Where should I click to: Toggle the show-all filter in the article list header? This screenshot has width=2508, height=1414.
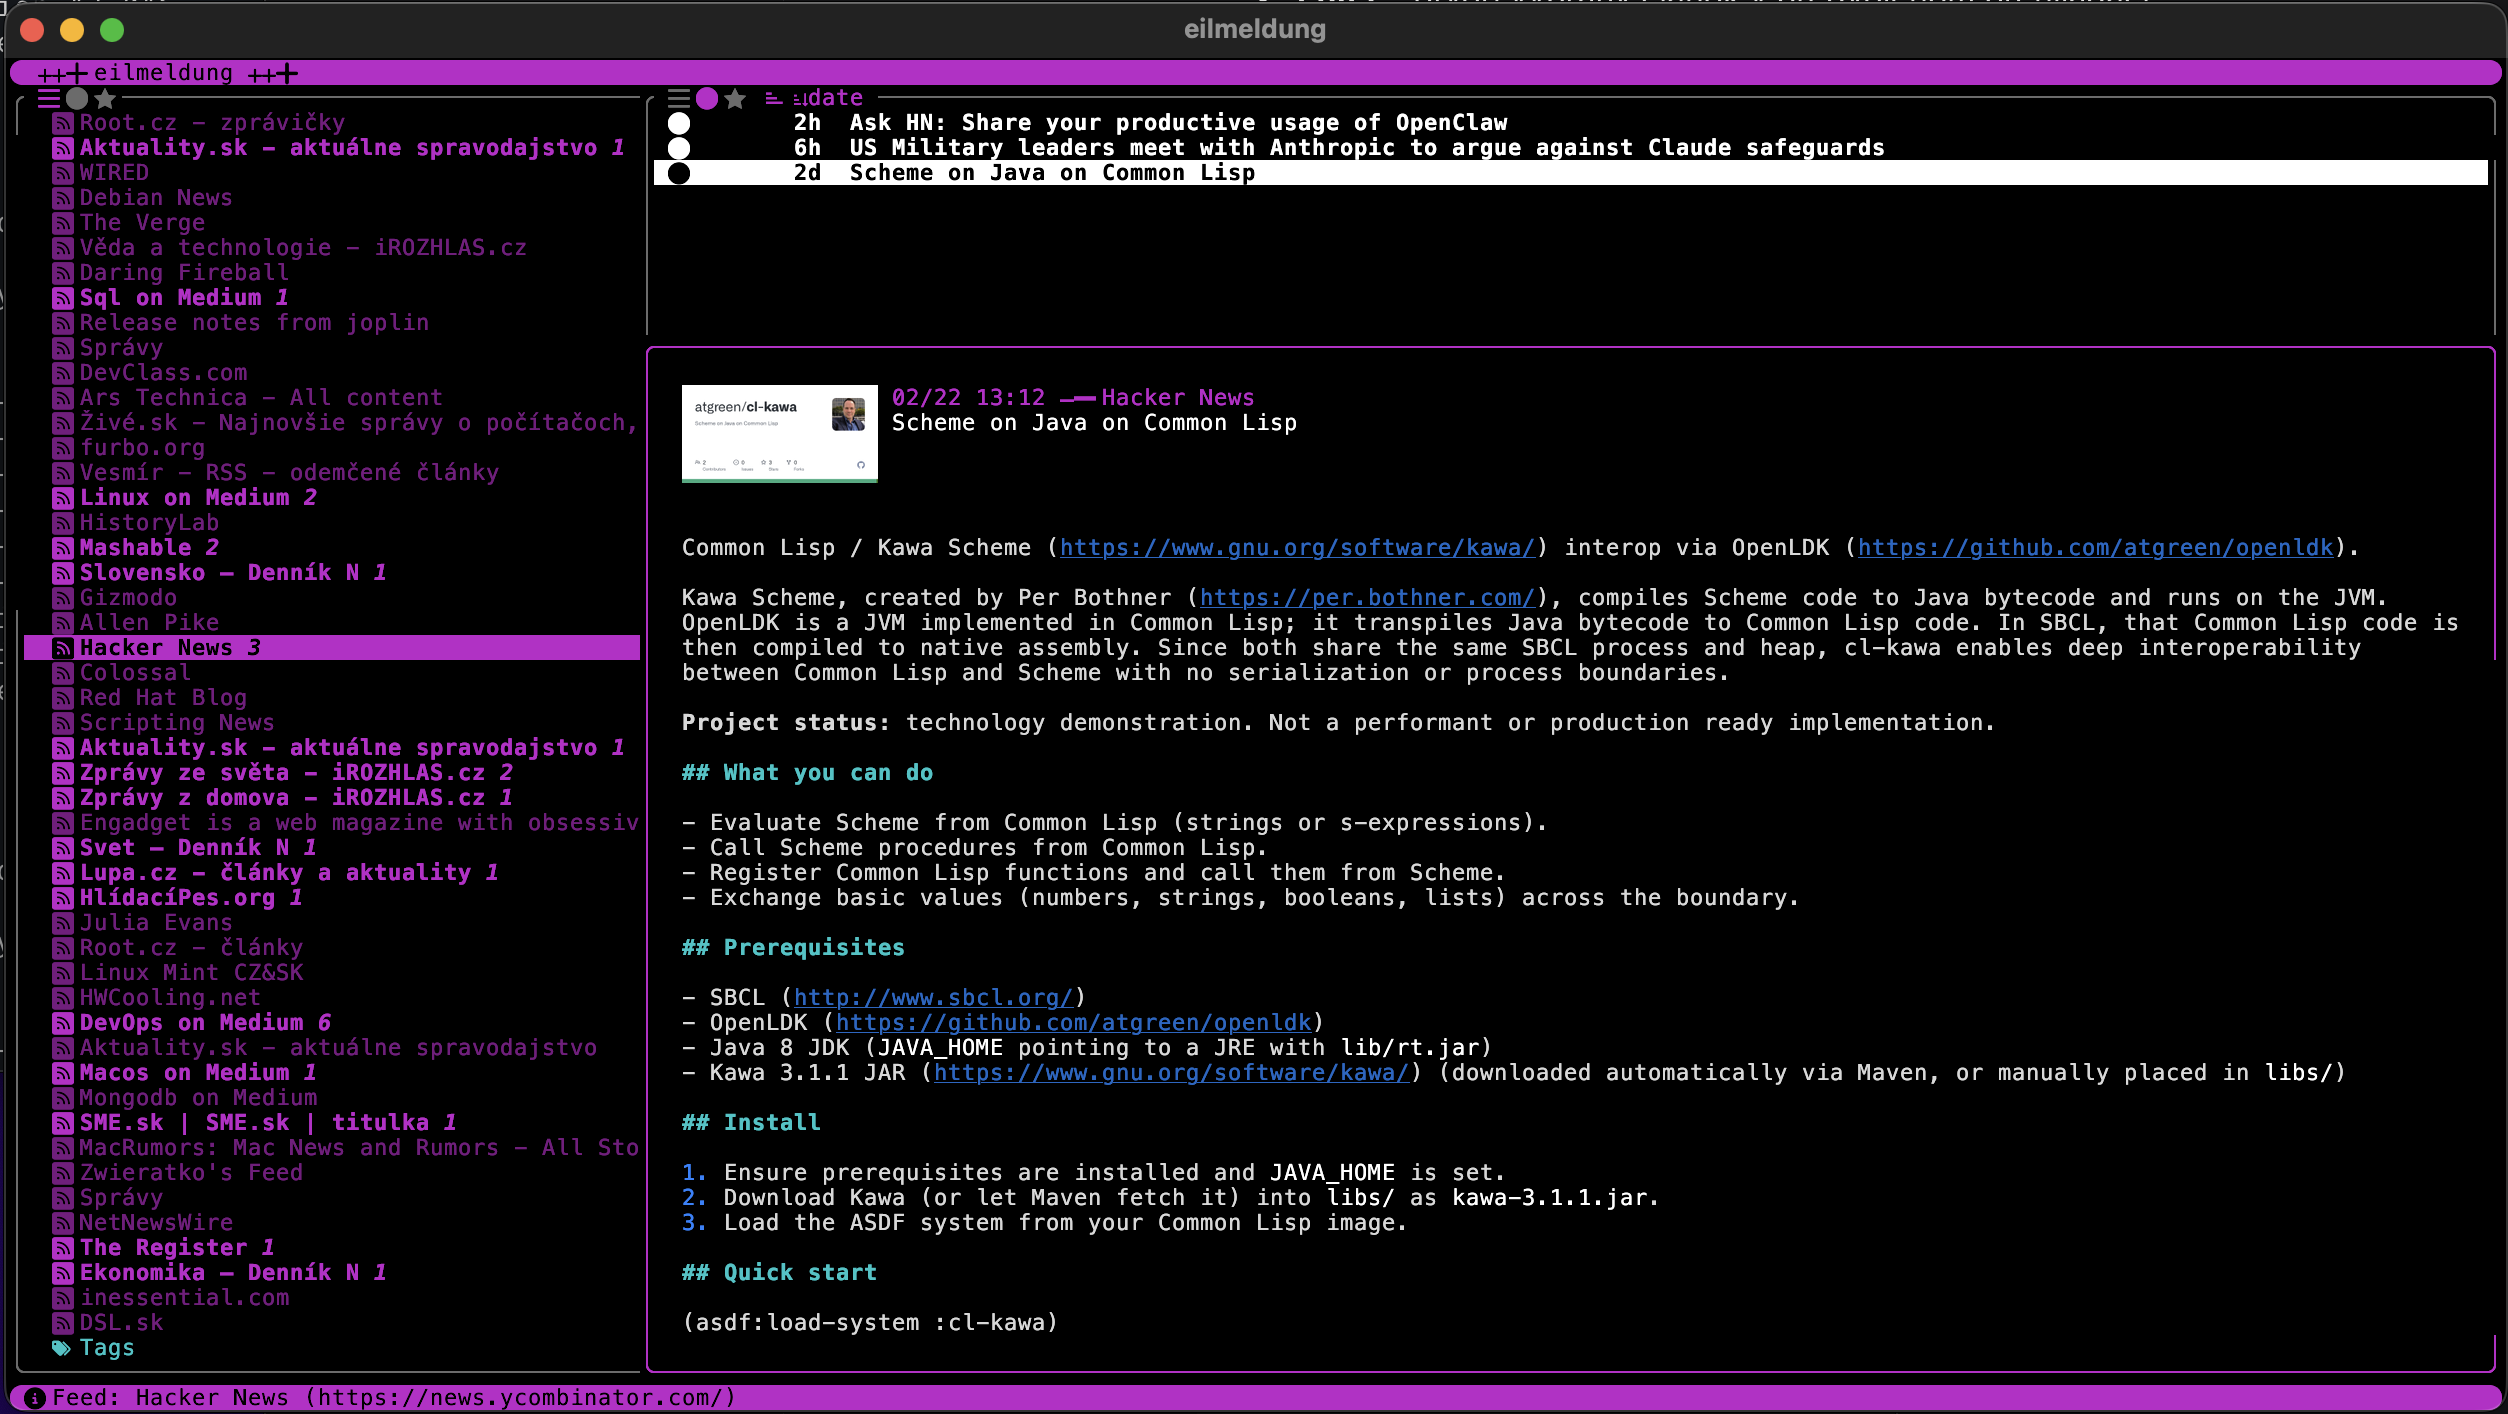coord(679,98)
